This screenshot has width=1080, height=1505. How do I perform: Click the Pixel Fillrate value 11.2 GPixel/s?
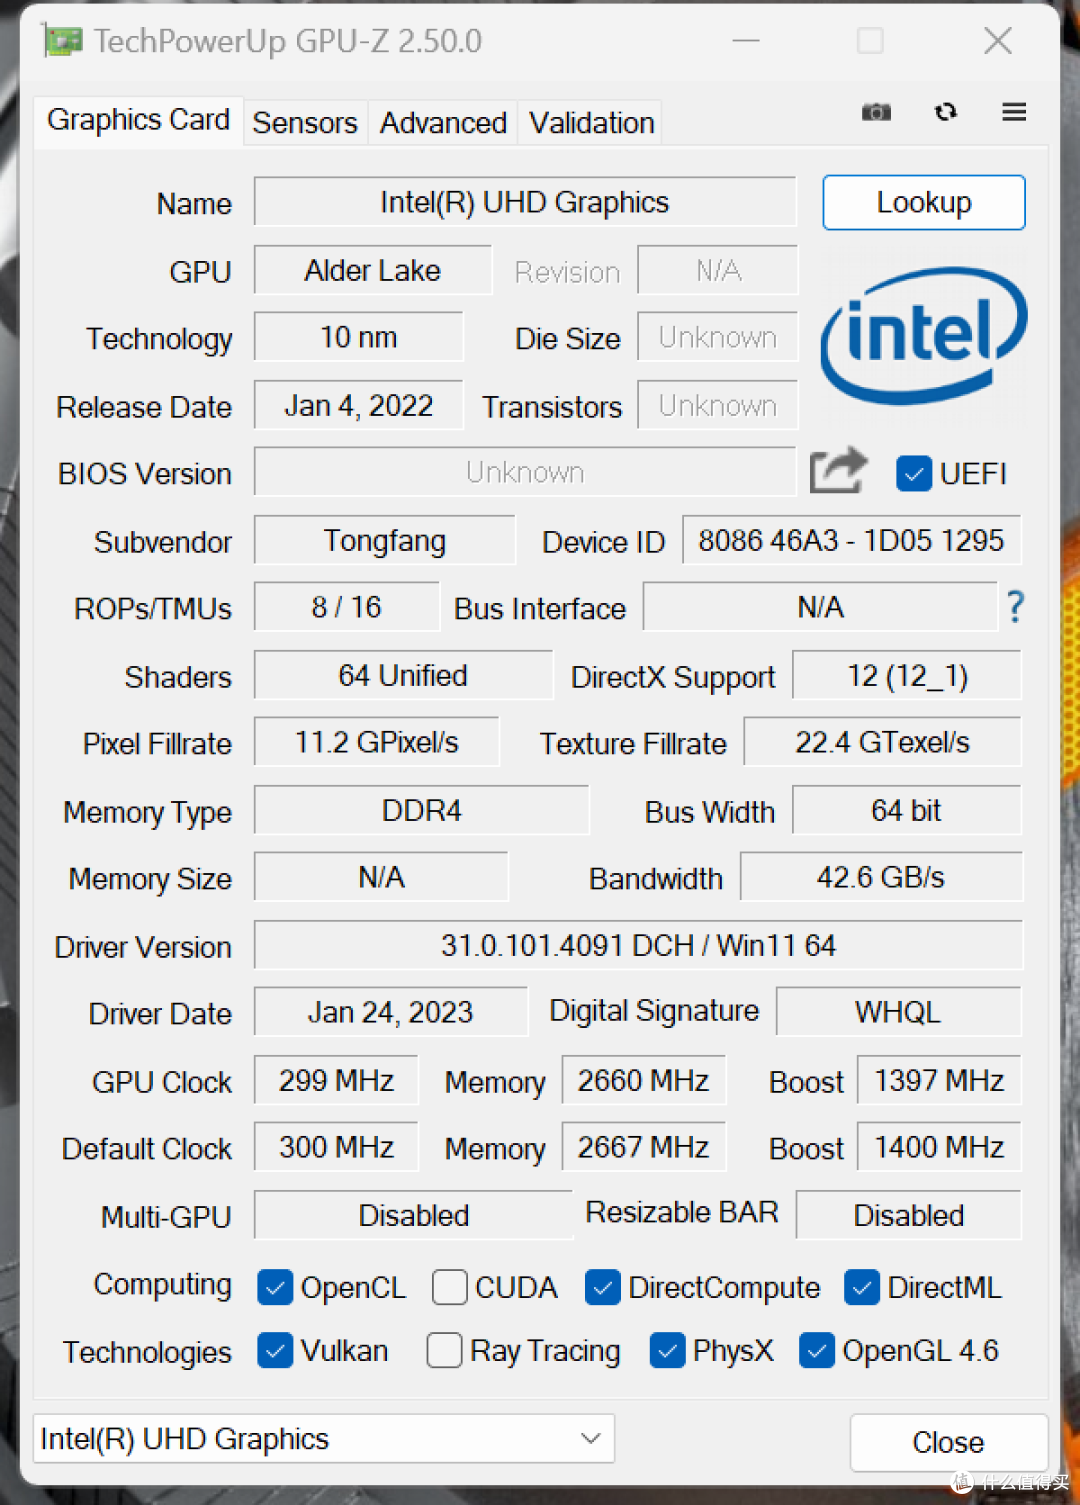tap(377, 742)
